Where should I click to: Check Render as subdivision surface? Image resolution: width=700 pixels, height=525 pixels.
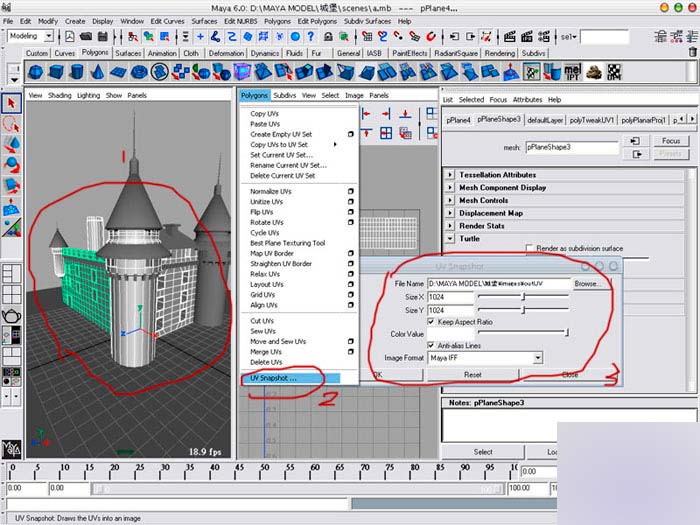pyautogui.click(x=529, y=248)
